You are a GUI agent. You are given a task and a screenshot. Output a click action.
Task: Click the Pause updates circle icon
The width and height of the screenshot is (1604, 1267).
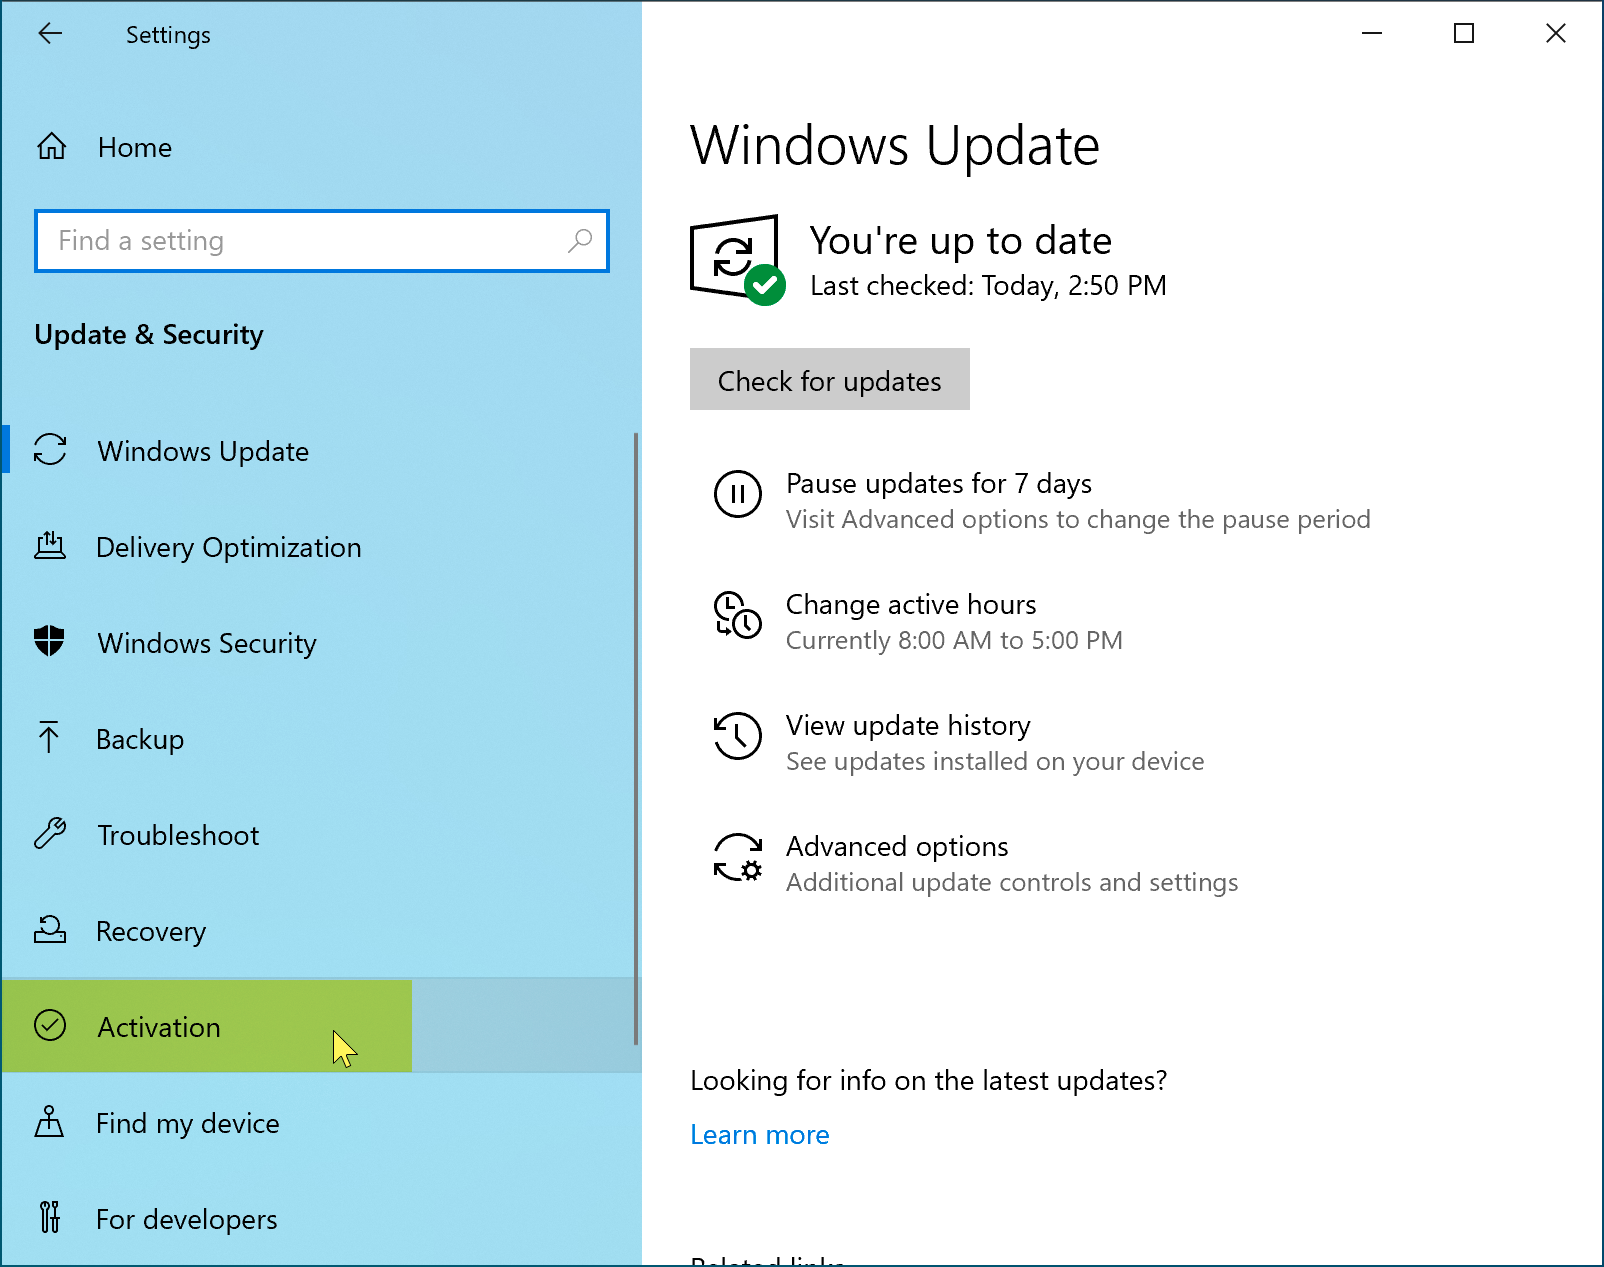(x=737, y=494)
